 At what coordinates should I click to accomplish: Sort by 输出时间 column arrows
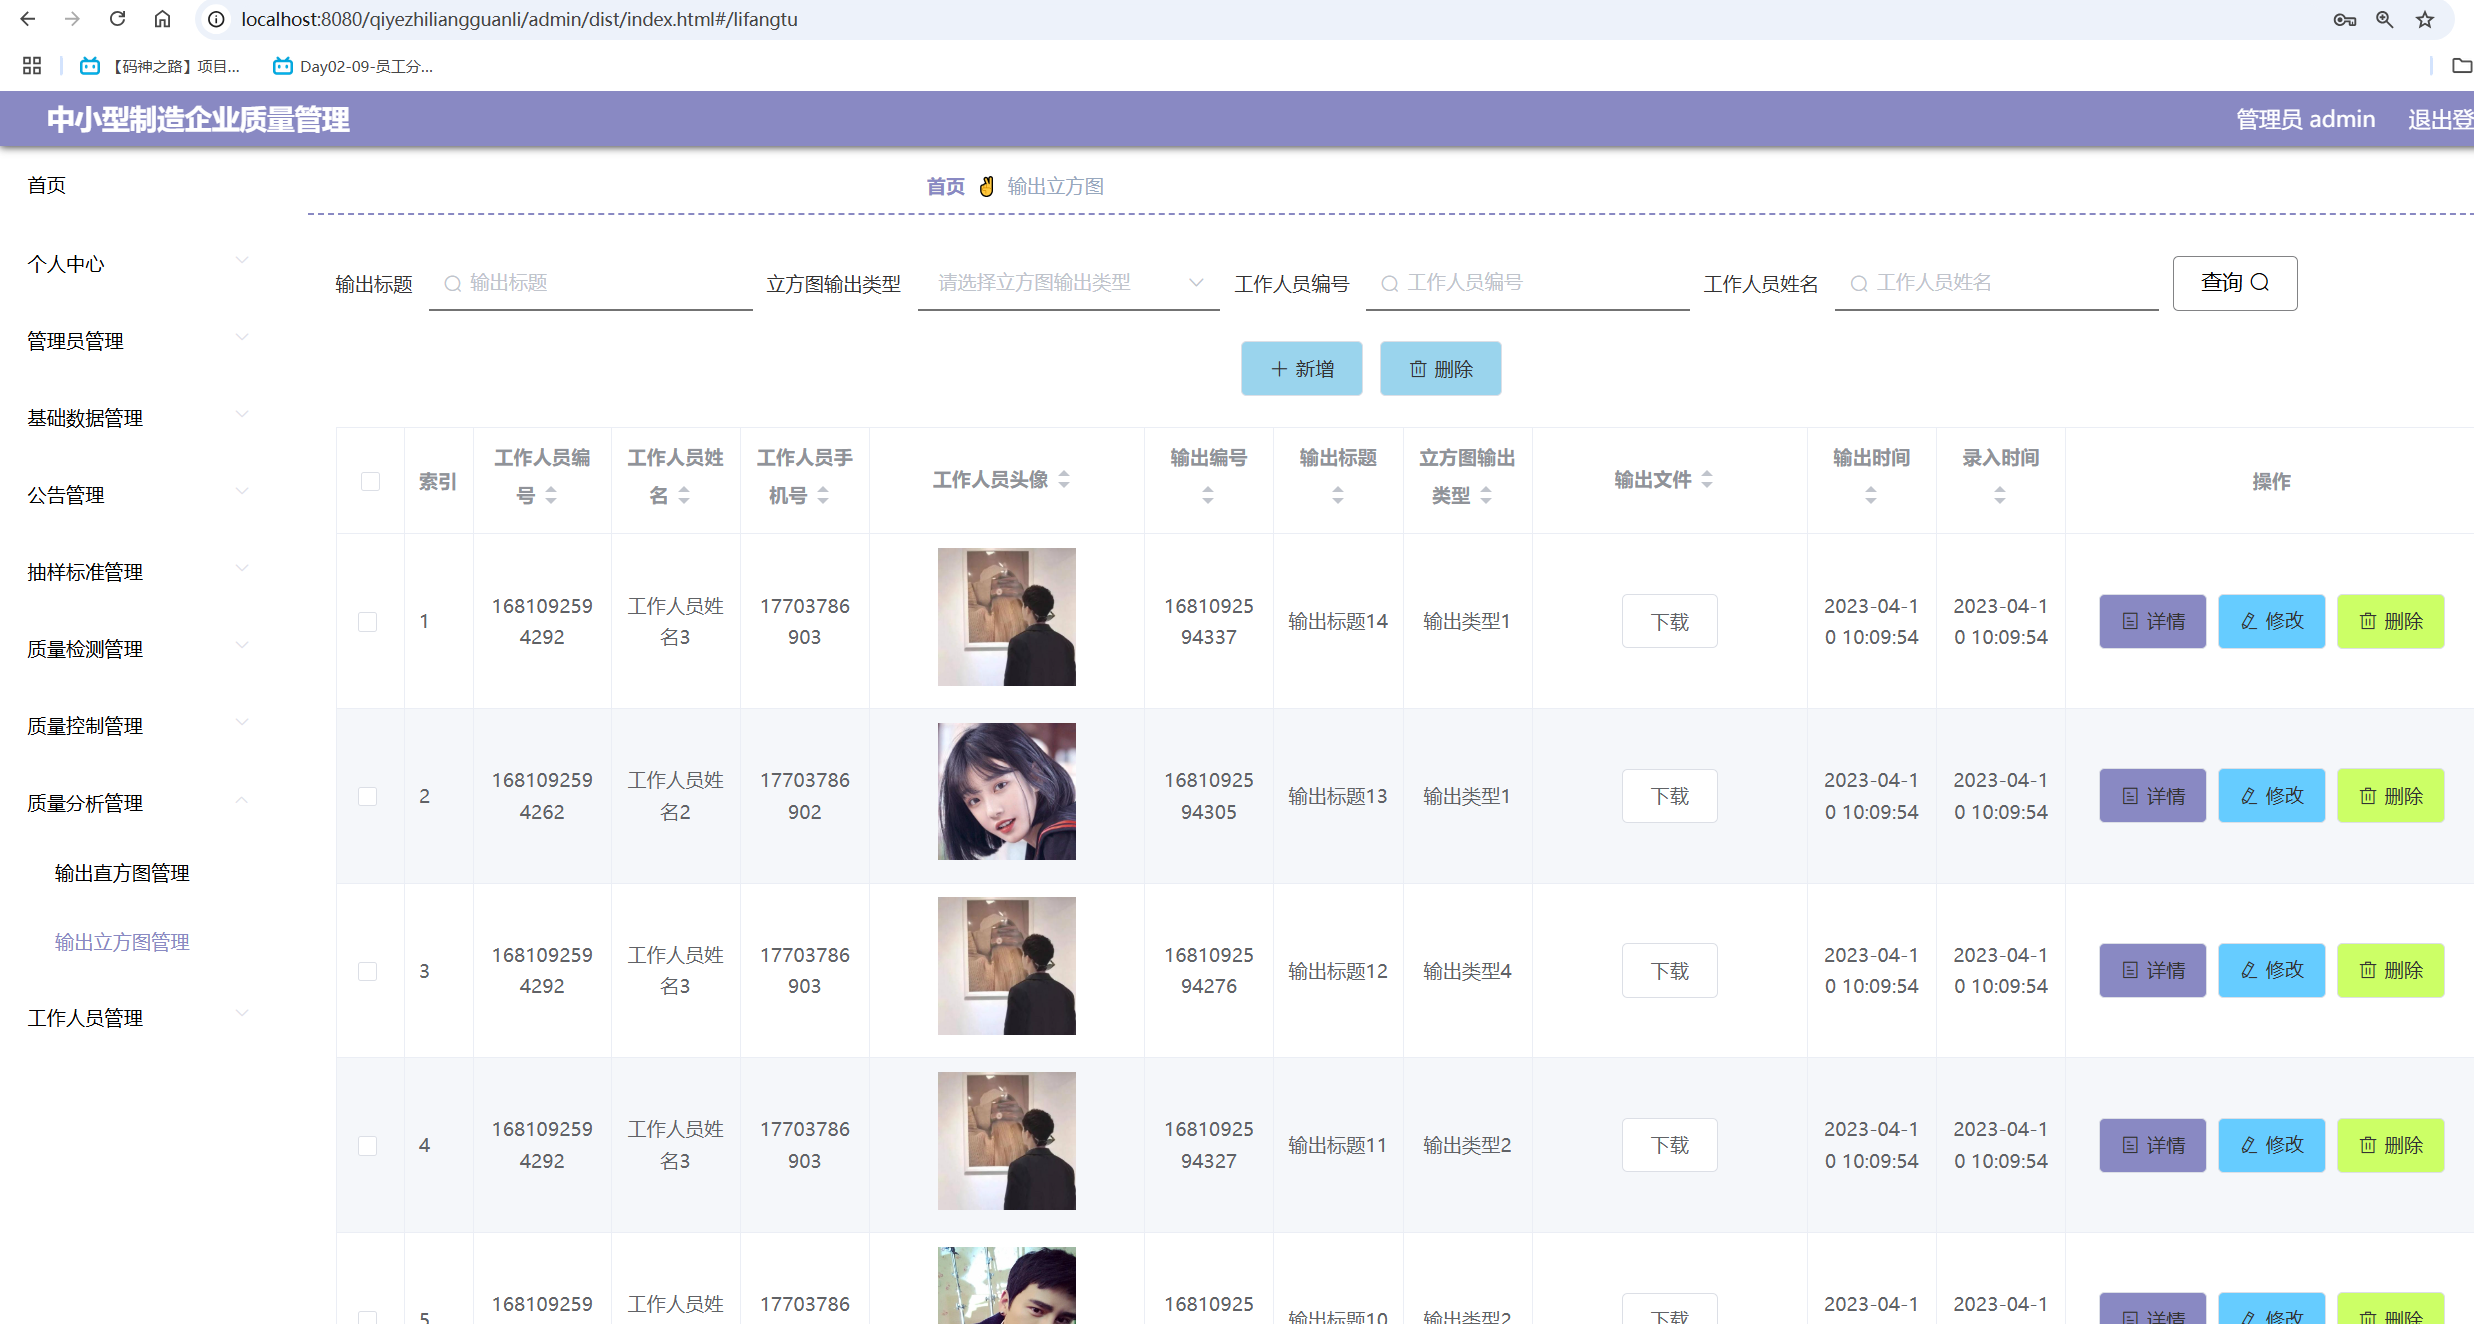point(1871,495)
